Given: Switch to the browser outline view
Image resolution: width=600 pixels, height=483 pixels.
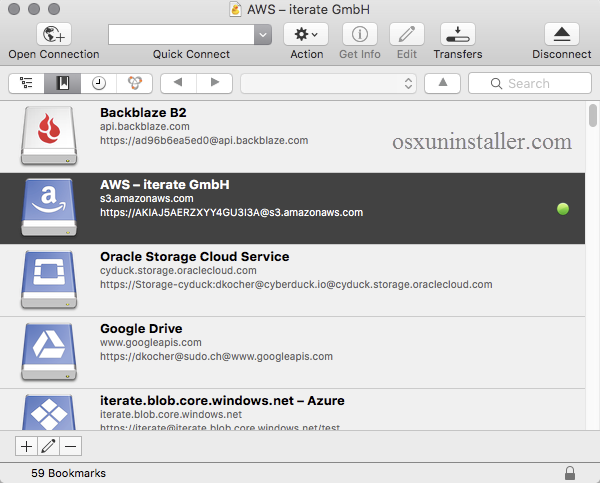Looking at the screenshot, I should coord(26,83).
